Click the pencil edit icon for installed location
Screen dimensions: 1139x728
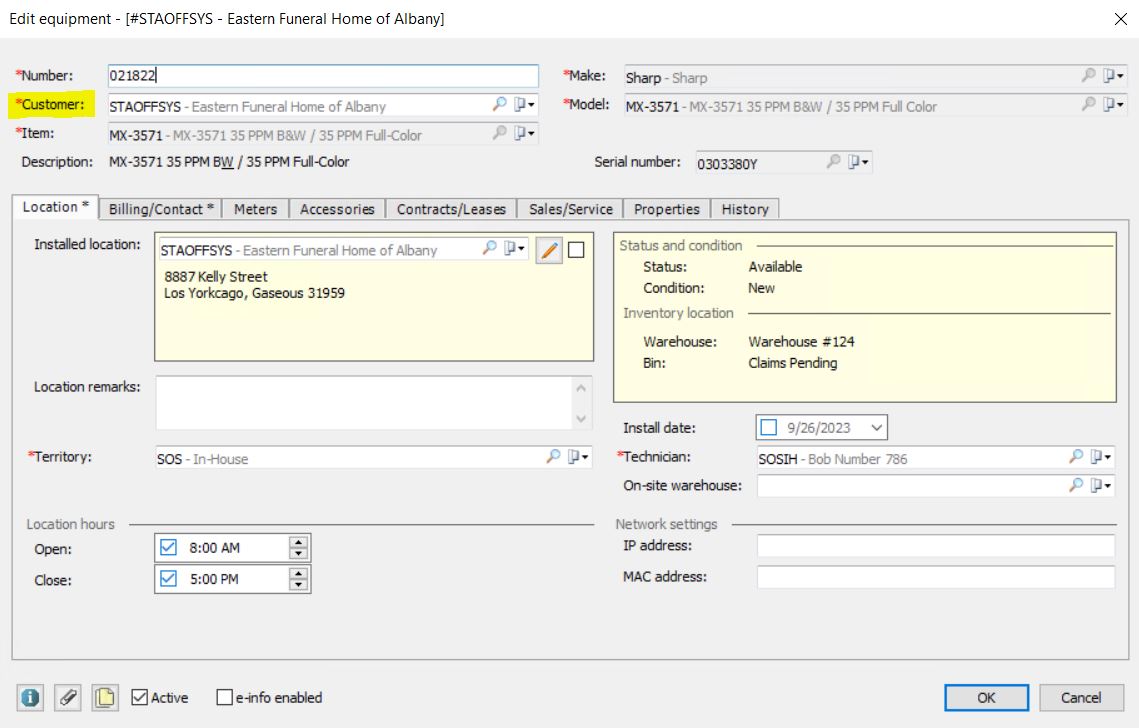click(x=549, y=251)
